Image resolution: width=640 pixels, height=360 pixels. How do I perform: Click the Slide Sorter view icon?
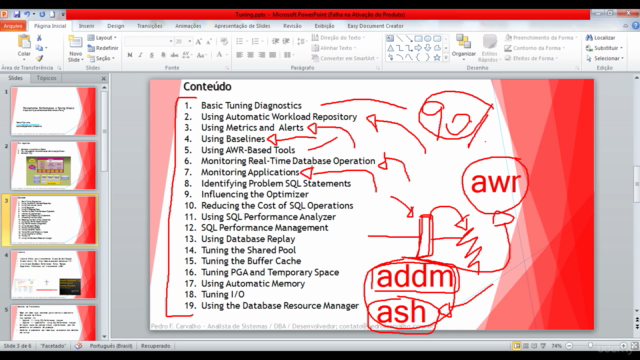[526, 346]
